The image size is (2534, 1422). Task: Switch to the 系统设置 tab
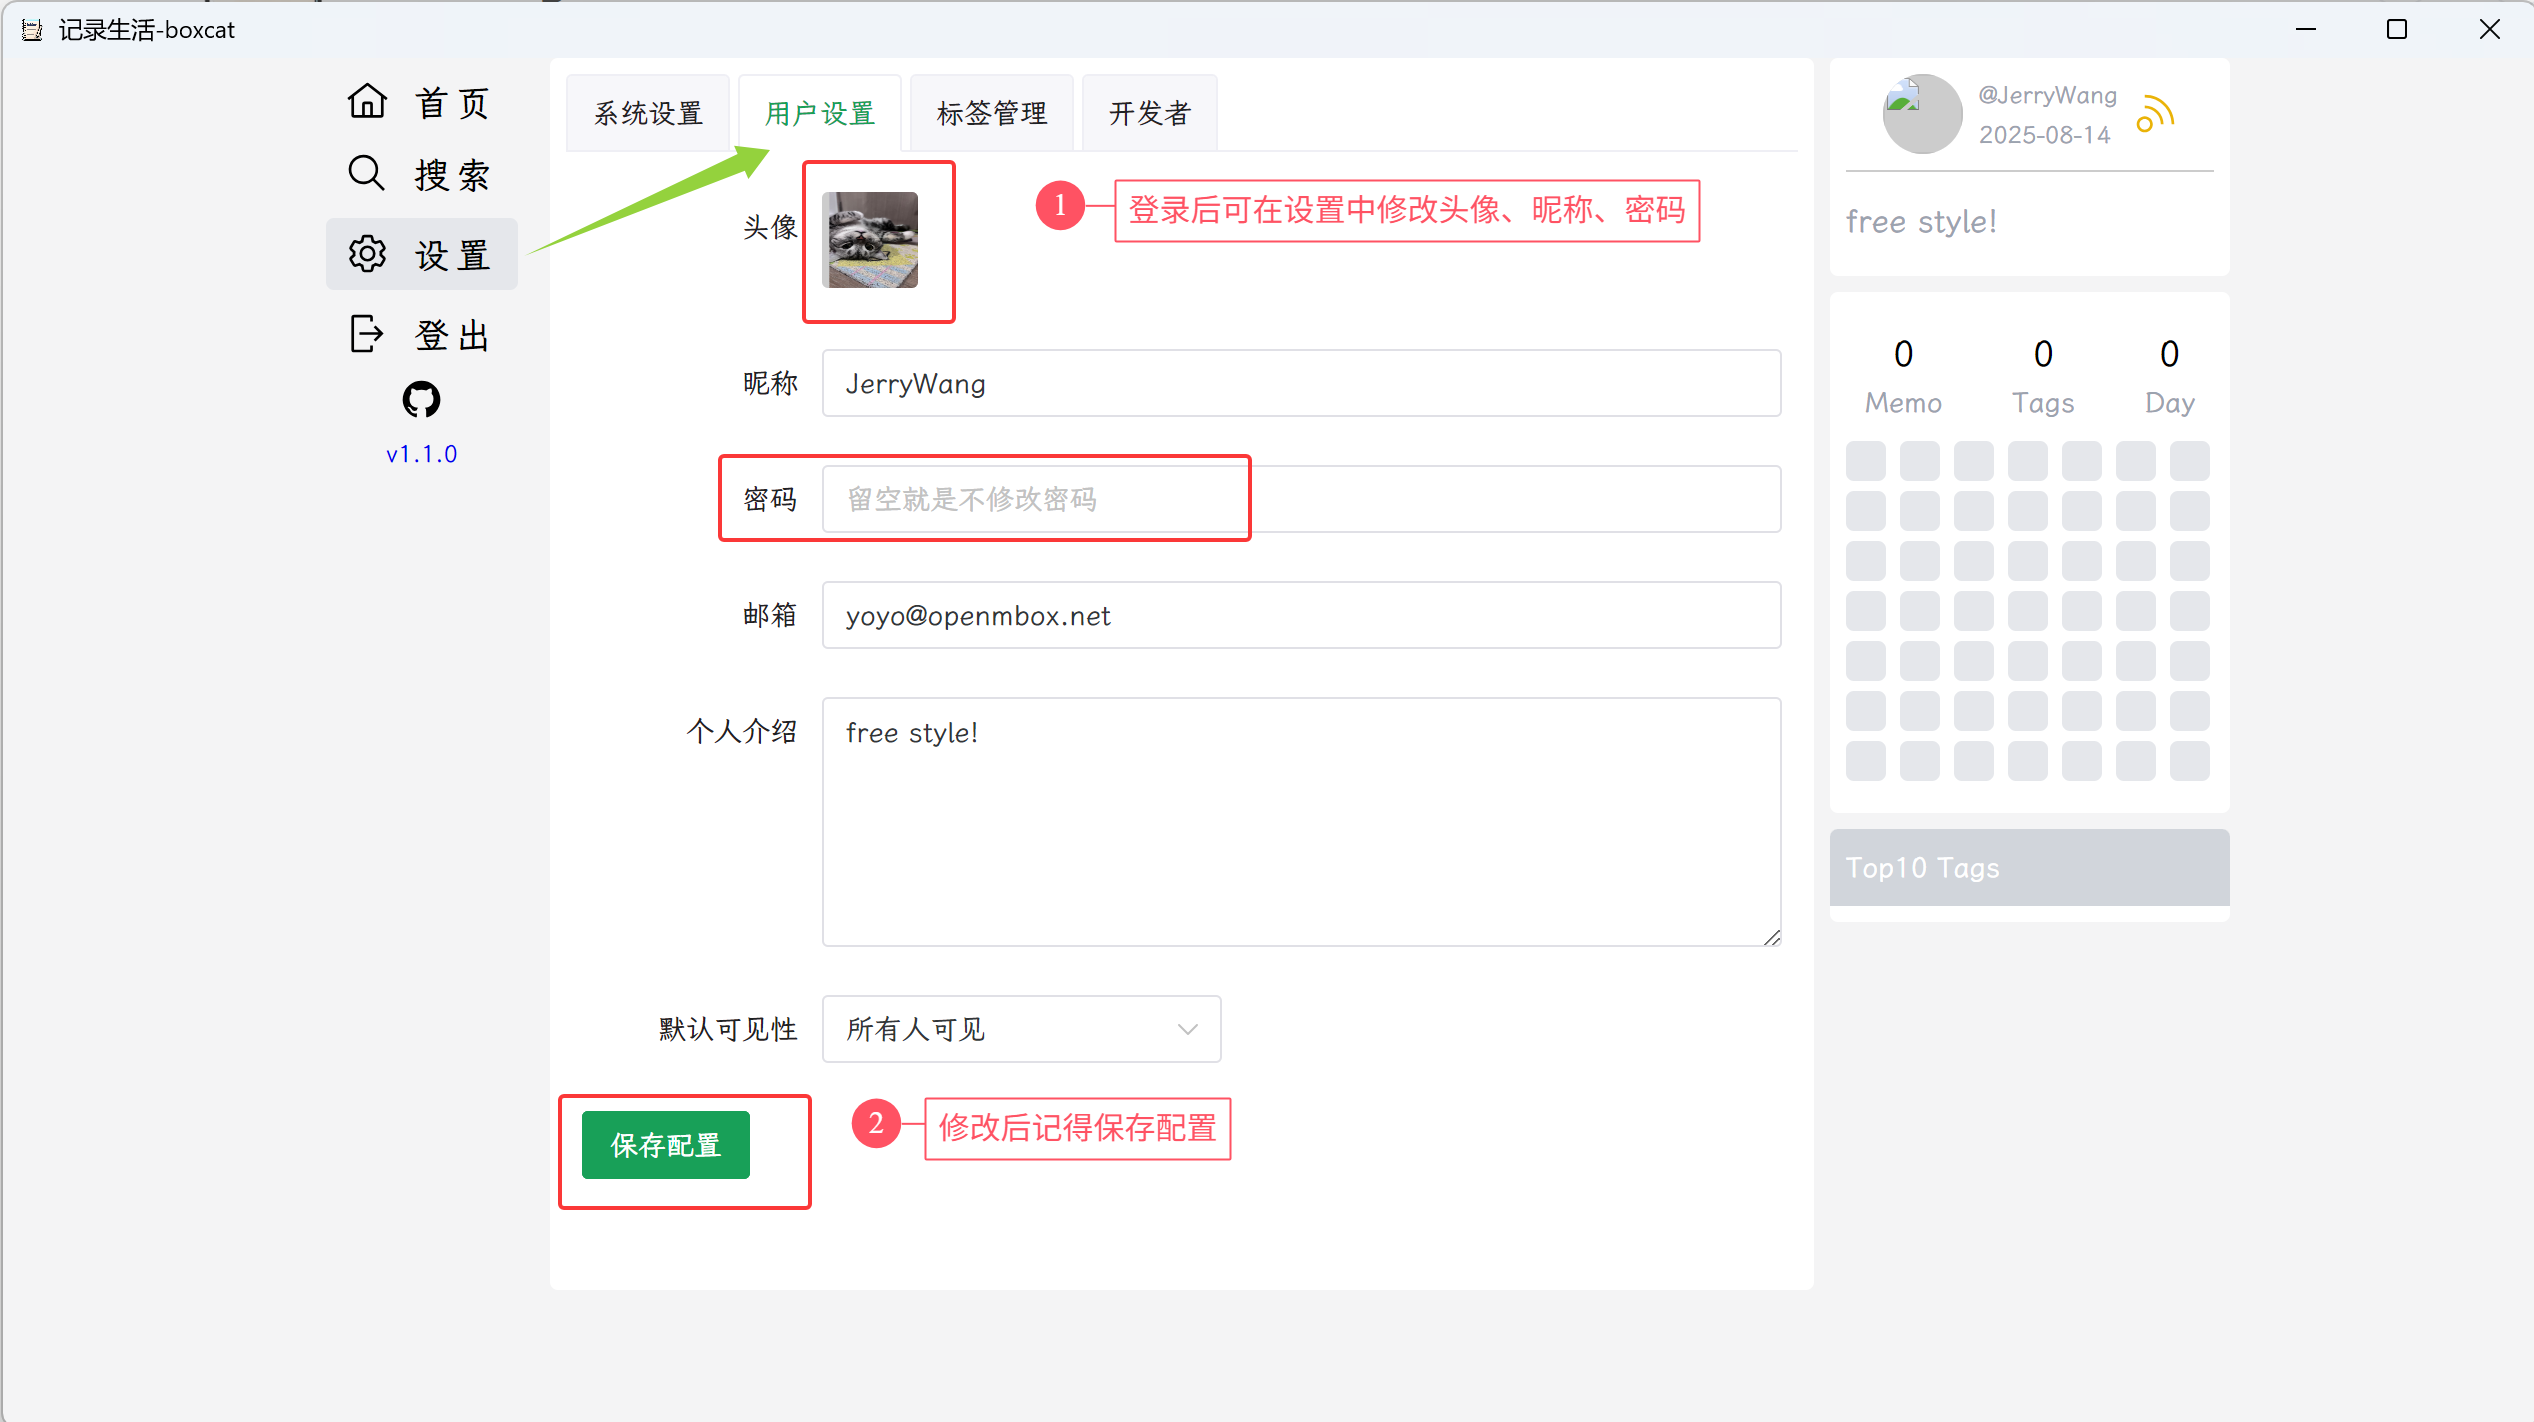click(648, 113)
